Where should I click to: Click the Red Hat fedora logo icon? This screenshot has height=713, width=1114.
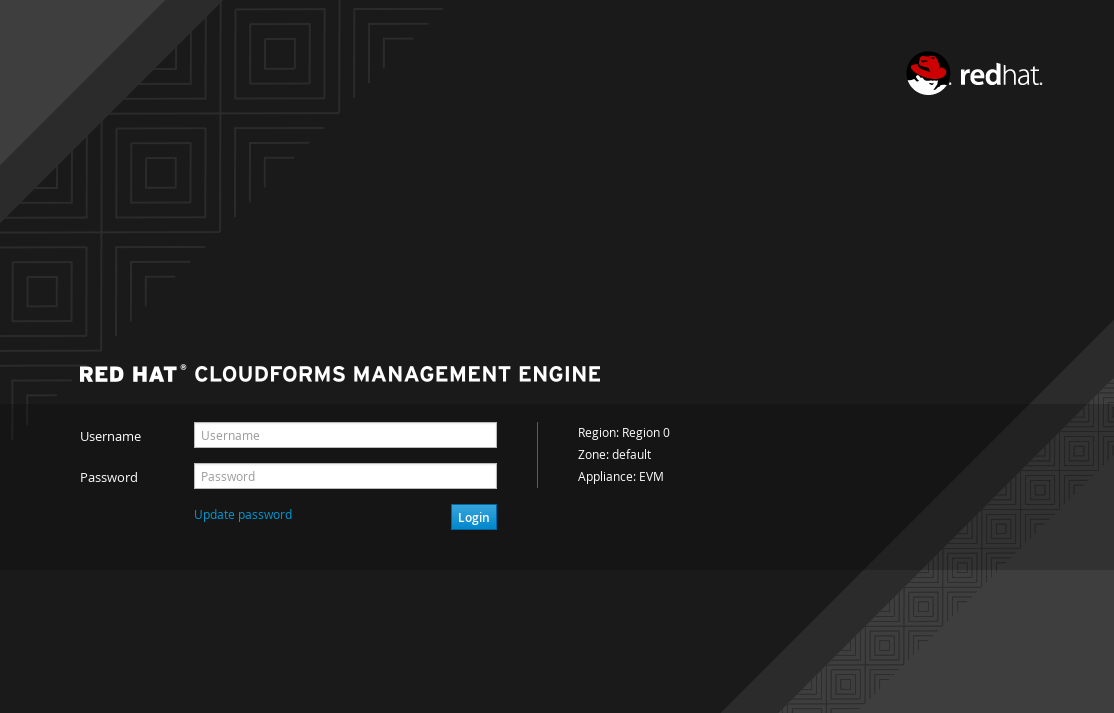928,74
